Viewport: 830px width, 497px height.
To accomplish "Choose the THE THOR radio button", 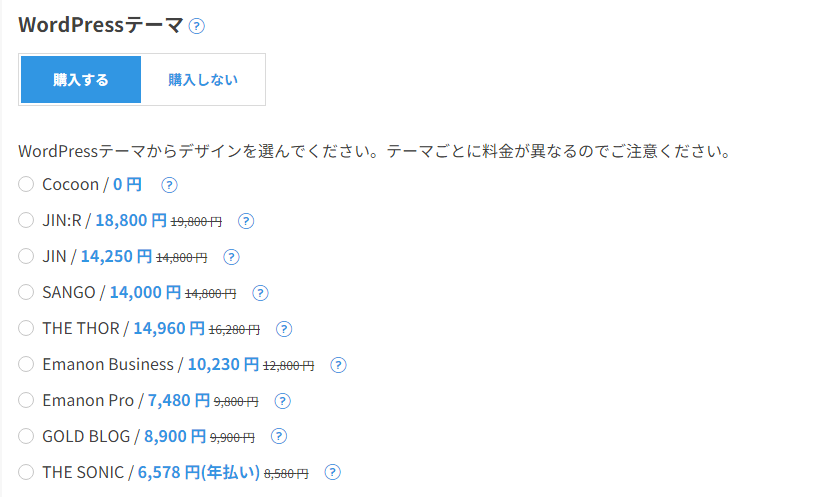I will pos(26,328).
